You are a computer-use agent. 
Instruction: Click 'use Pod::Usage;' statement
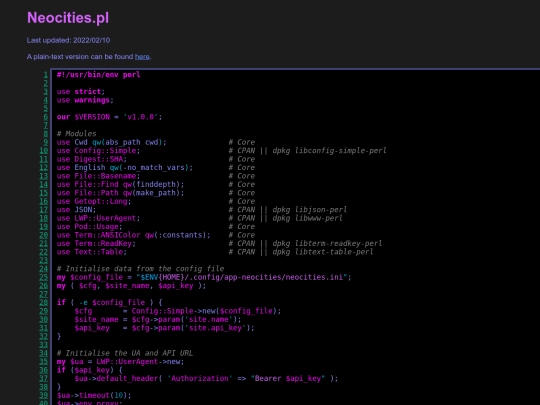(x=90, y=227)
